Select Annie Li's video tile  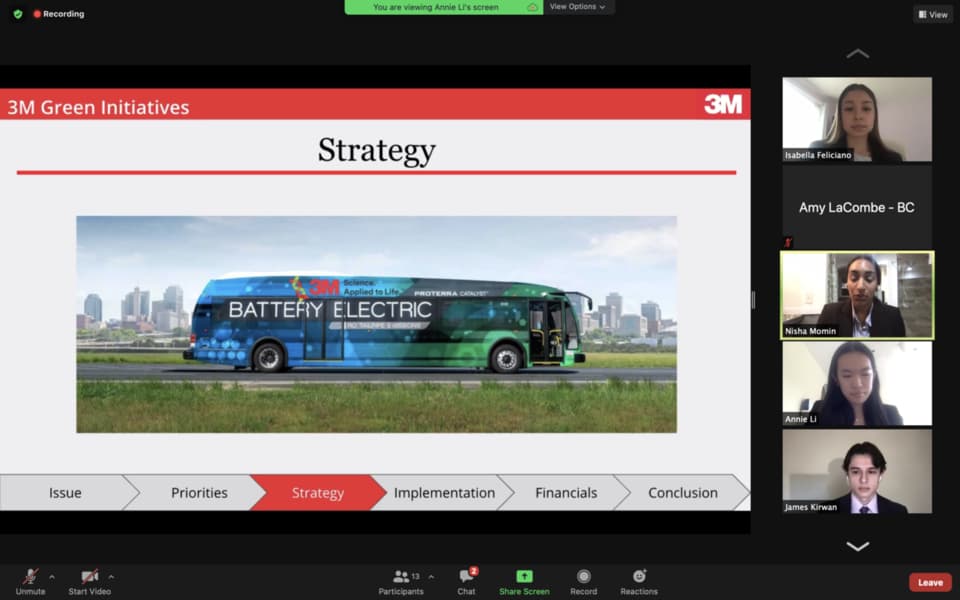tap(857, 383)
